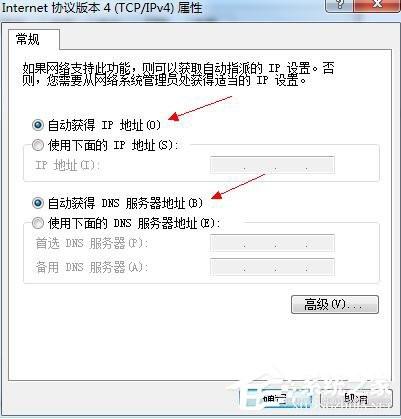Click the 首选 DNS 服务器(P) label
The image size is (401, 419).
point(92,243)
